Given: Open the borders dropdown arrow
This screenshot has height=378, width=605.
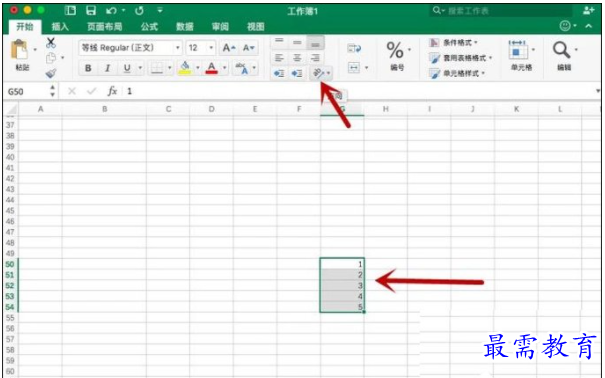Looking at the screenshot, I should [x=169, y=68].
